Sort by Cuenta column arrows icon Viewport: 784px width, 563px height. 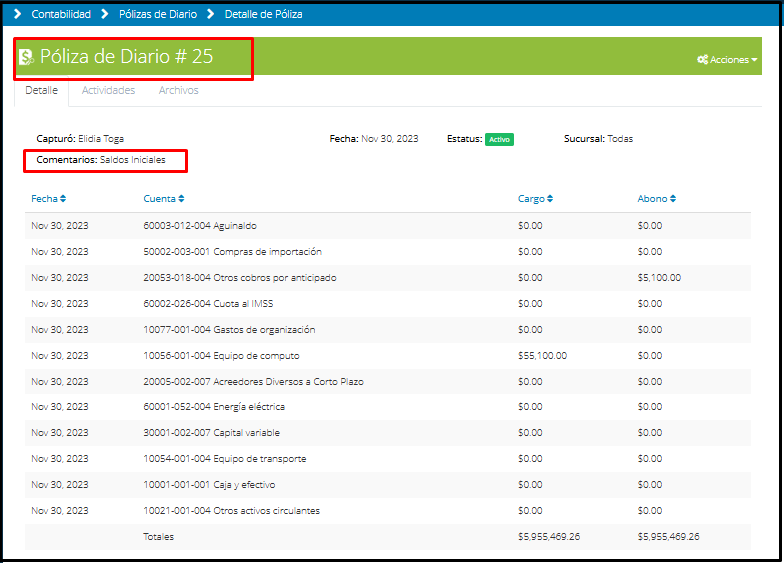181,199
